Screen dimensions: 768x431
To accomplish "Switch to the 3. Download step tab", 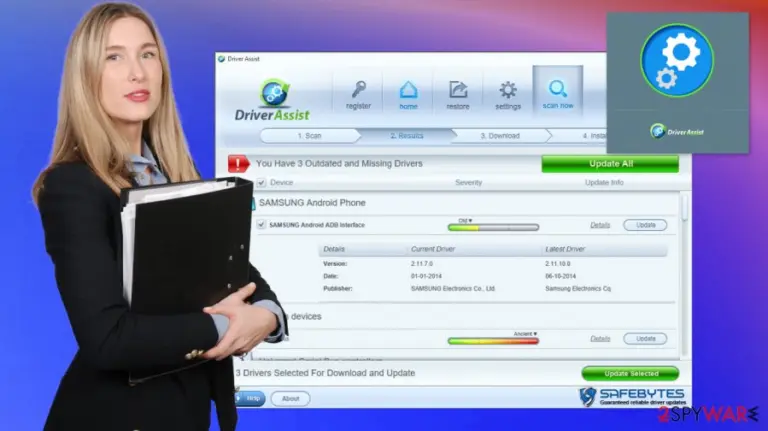I will coord(500,136).
